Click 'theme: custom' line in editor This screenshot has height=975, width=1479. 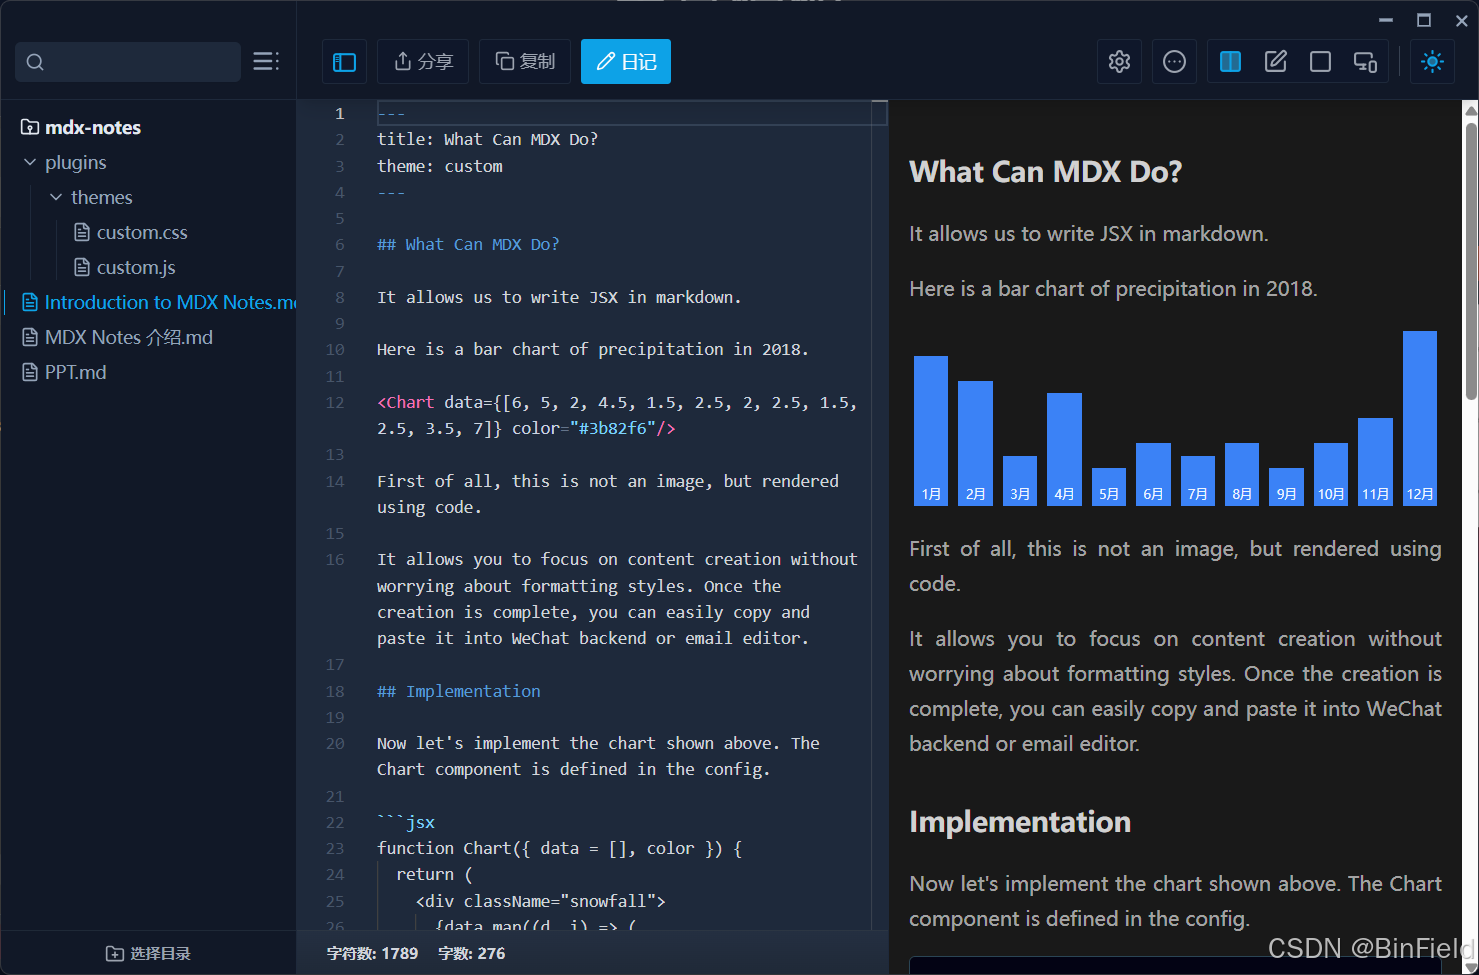click(440, 166)
